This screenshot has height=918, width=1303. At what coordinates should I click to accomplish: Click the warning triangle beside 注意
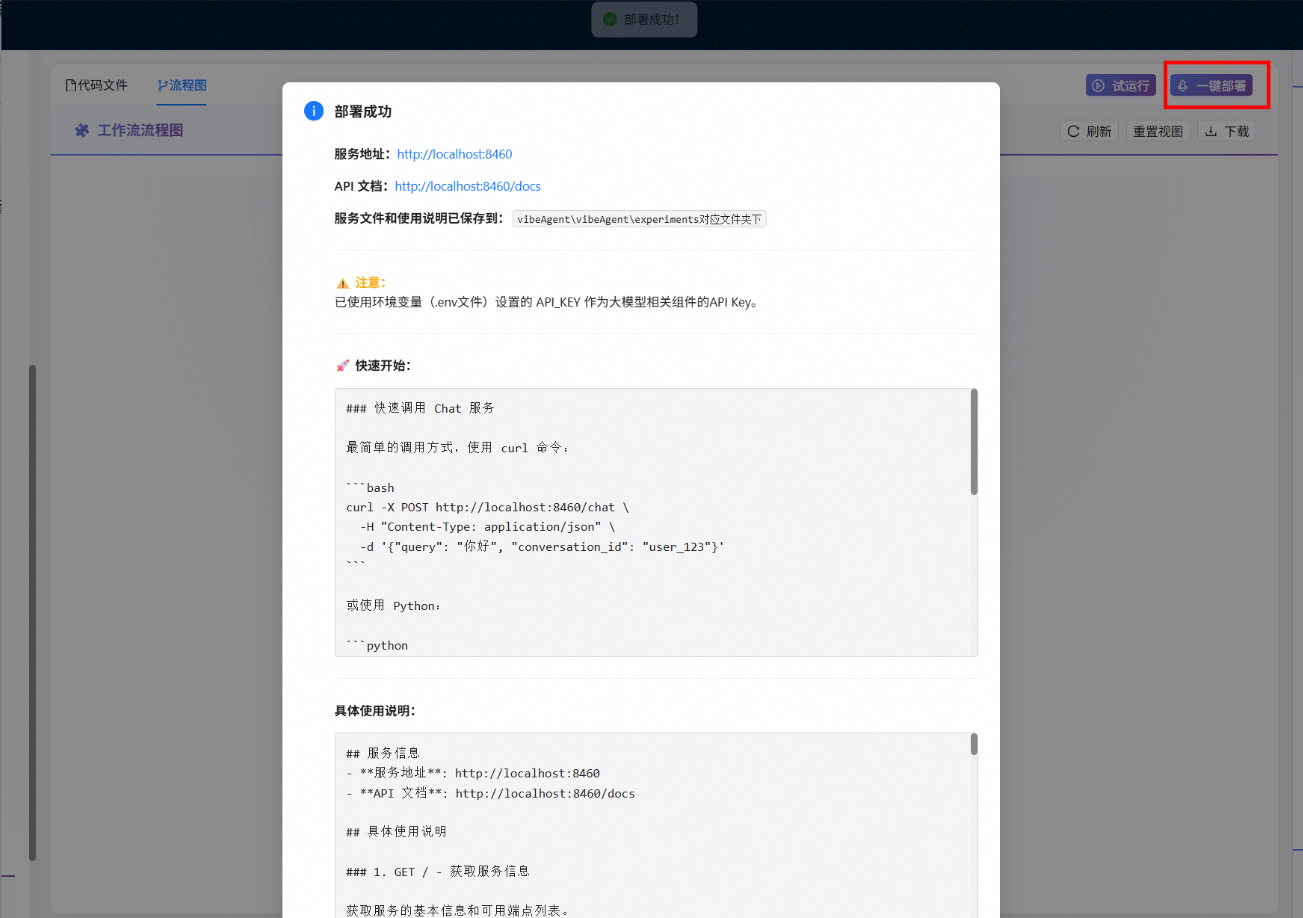342,283
